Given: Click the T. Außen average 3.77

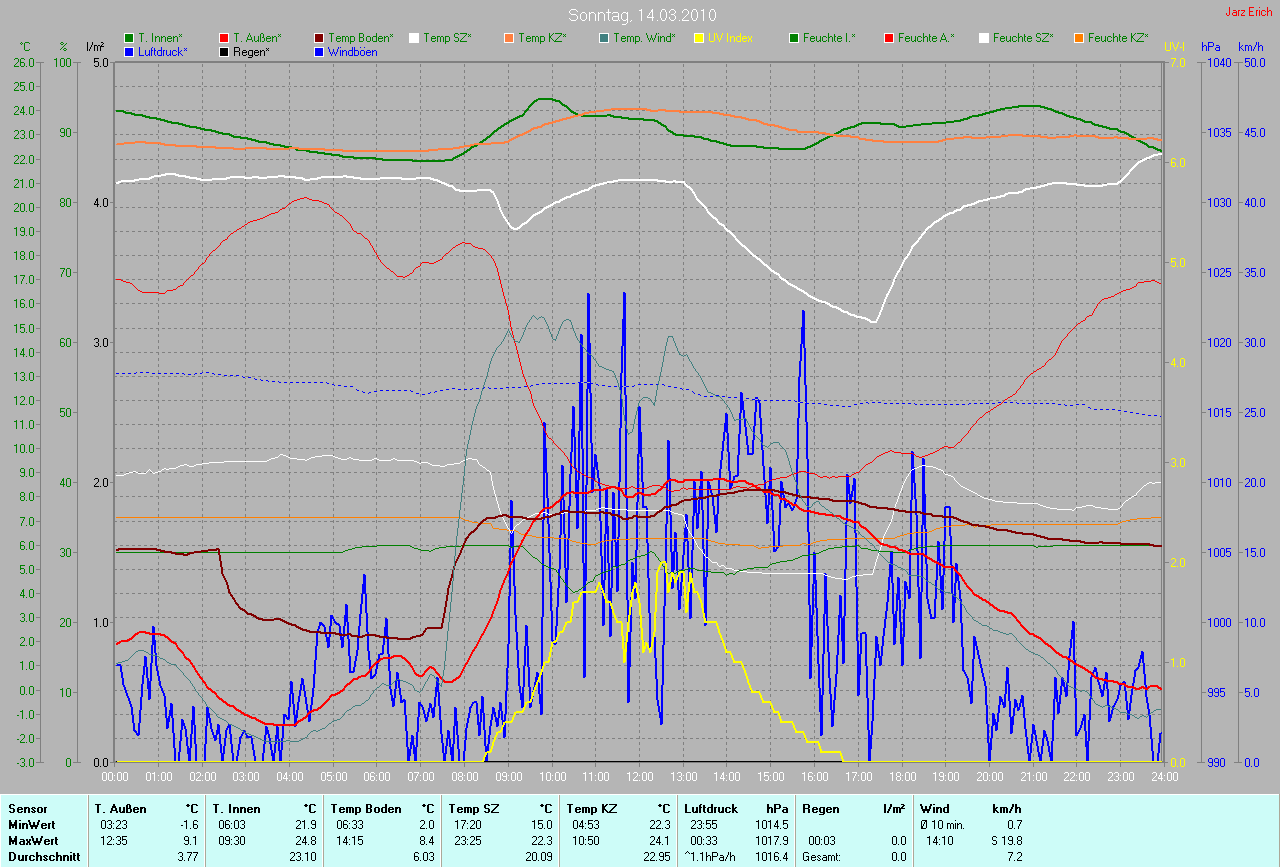Looking at the screenshot, I should point(189,857).
